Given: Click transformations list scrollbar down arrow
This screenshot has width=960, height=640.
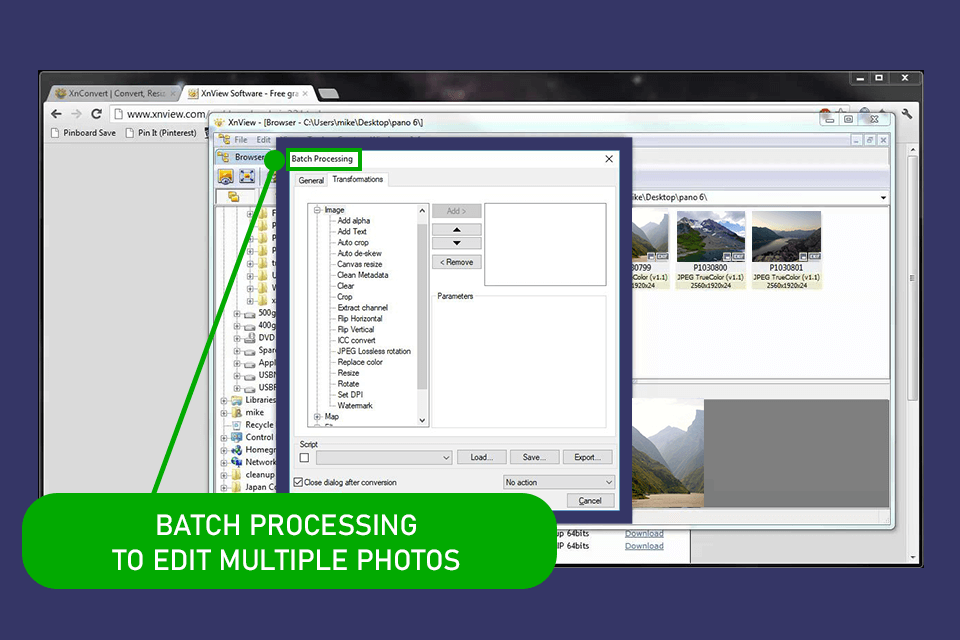Looking at the screenshot, I should click(422, 420).
